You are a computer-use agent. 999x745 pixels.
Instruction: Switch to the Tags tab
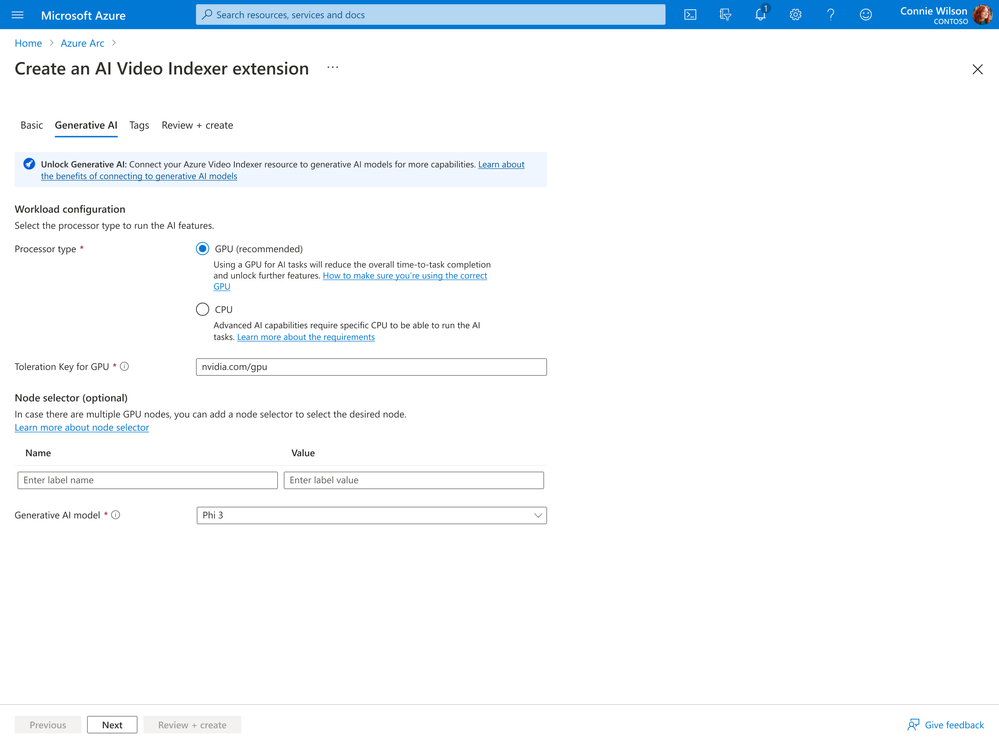[x=139, y=125]
